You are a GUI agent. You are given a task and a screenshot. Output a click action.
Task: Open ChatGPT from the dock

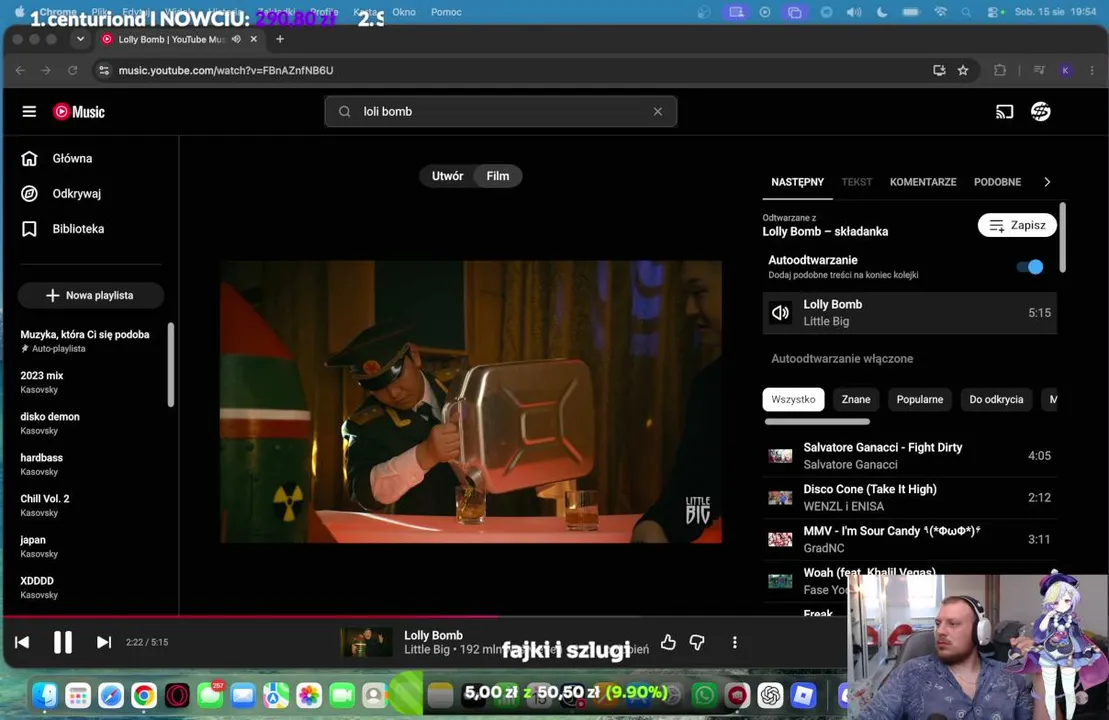770,696
